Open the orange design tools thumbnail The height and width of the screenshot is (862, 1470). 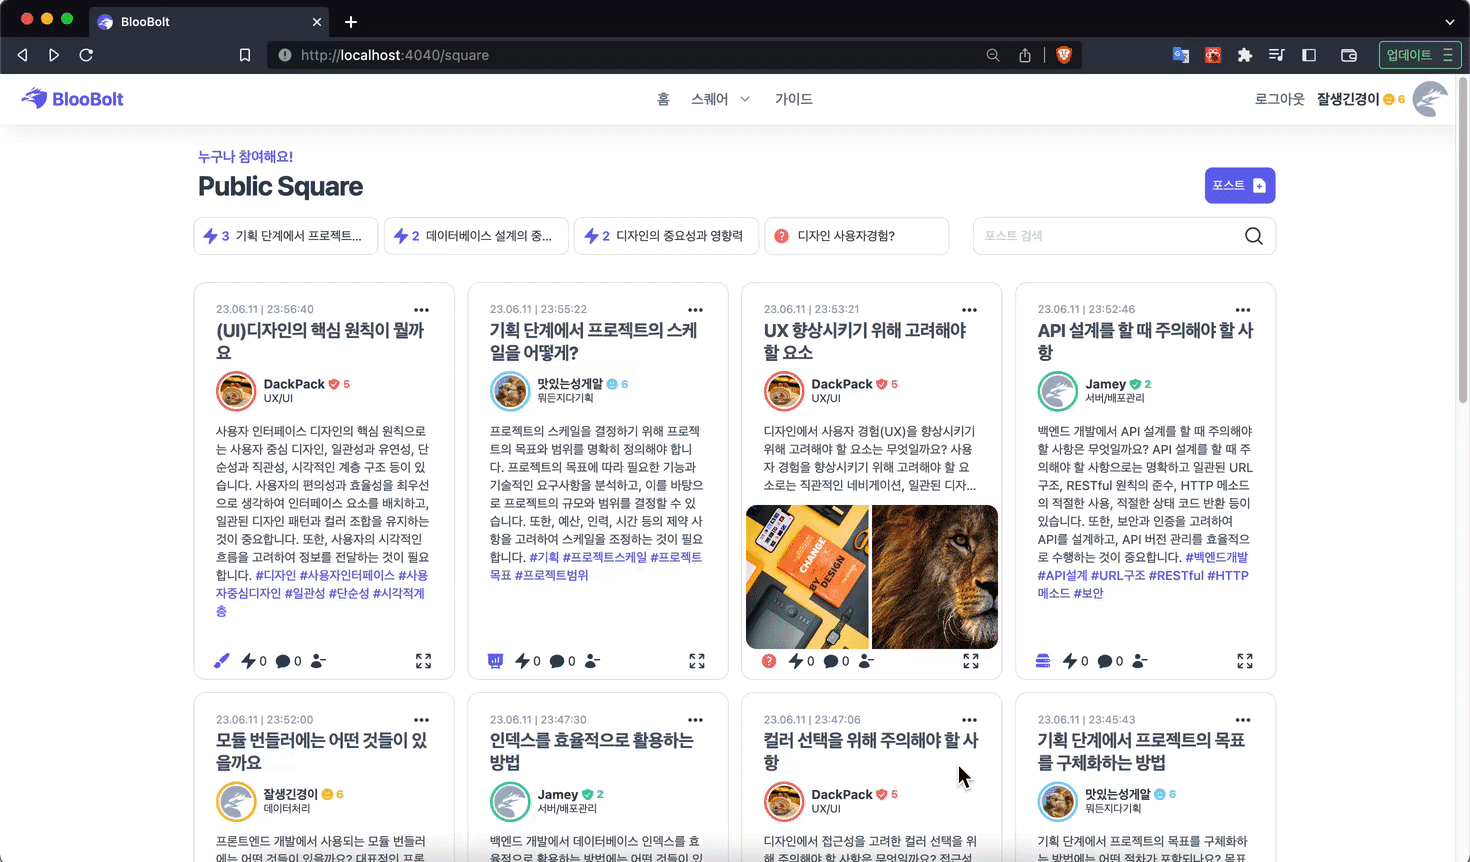point(808,577)
